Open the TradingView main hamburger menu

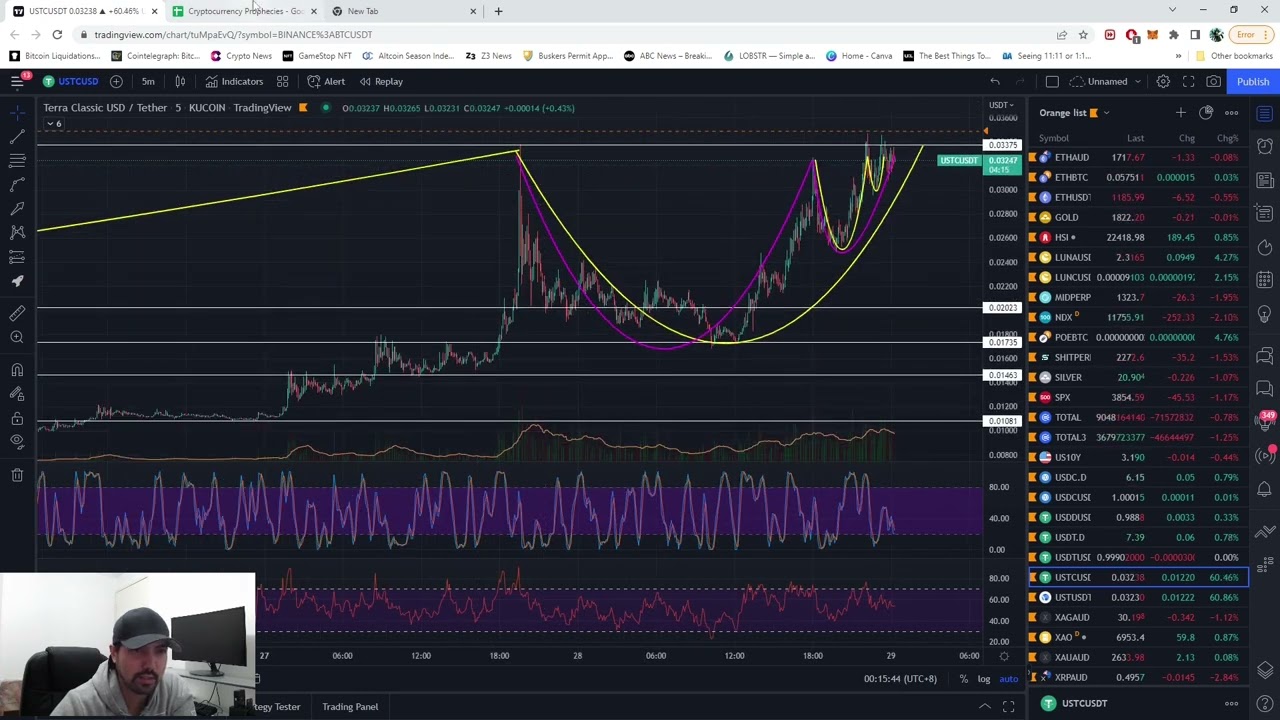coord(17,81)
